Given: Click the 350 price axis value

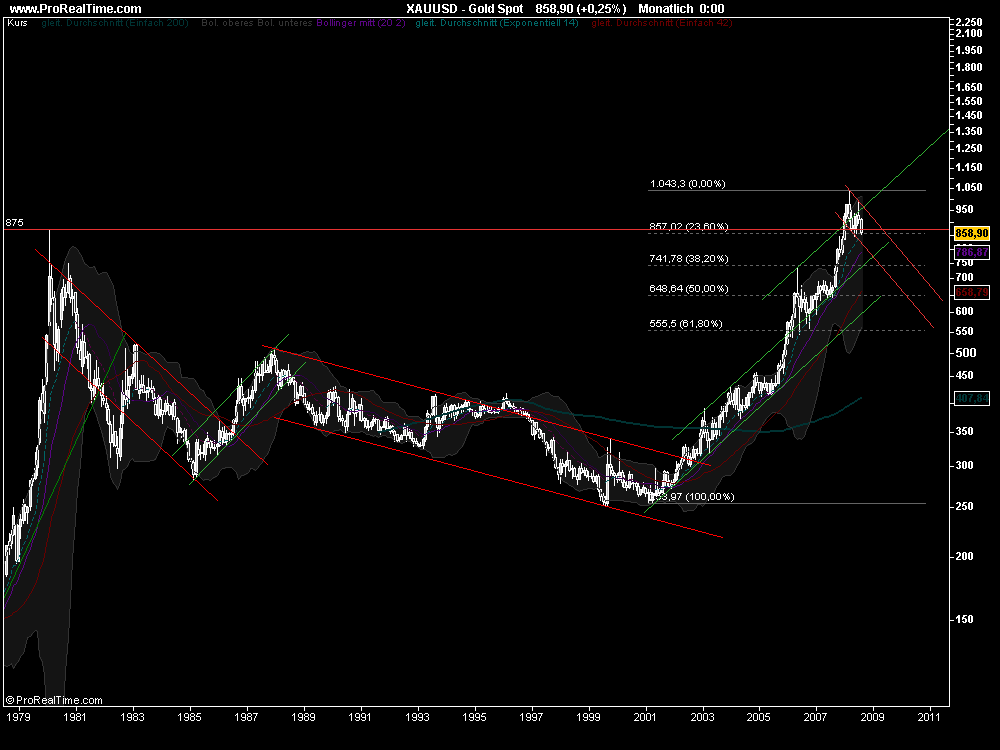Looking at the screenshot, I should click(x=964, y=431).
